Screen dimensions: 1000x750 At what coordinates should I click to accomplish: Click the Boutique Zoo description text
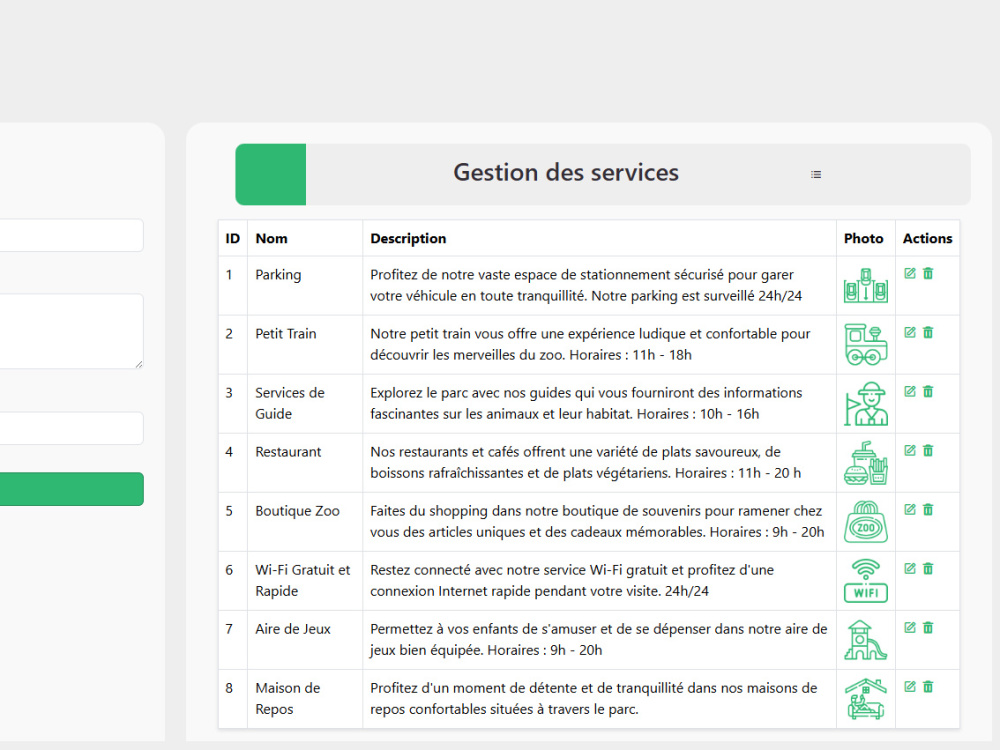[597, 522]
